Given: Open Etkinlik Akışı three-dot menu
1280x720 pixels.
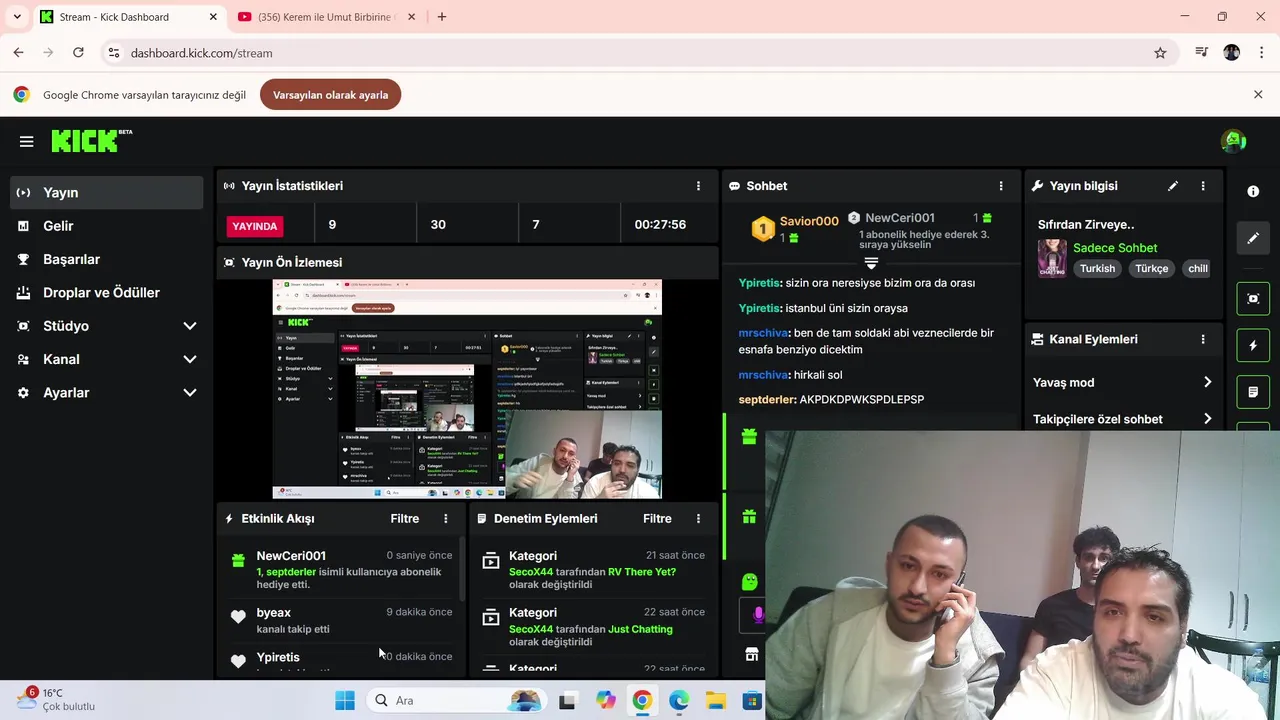Looking at the screenshot, I should [x=446, y=518].
